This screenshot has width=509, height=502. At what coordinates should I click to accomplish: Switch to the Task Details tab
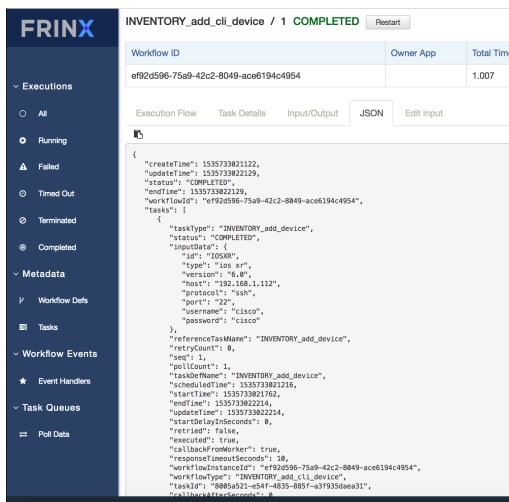(x=242, y=113)
